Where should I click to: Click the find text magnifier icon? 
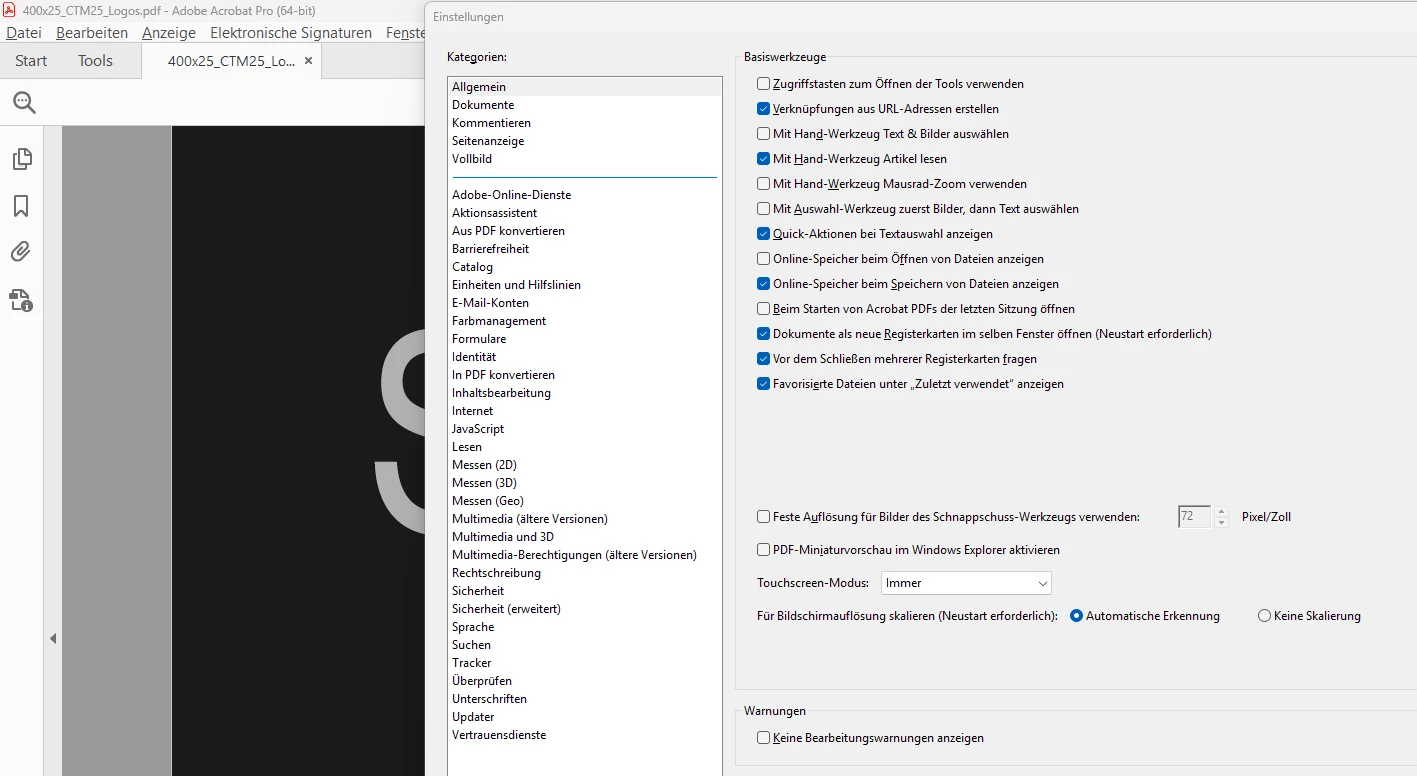(x=24, y=102)
